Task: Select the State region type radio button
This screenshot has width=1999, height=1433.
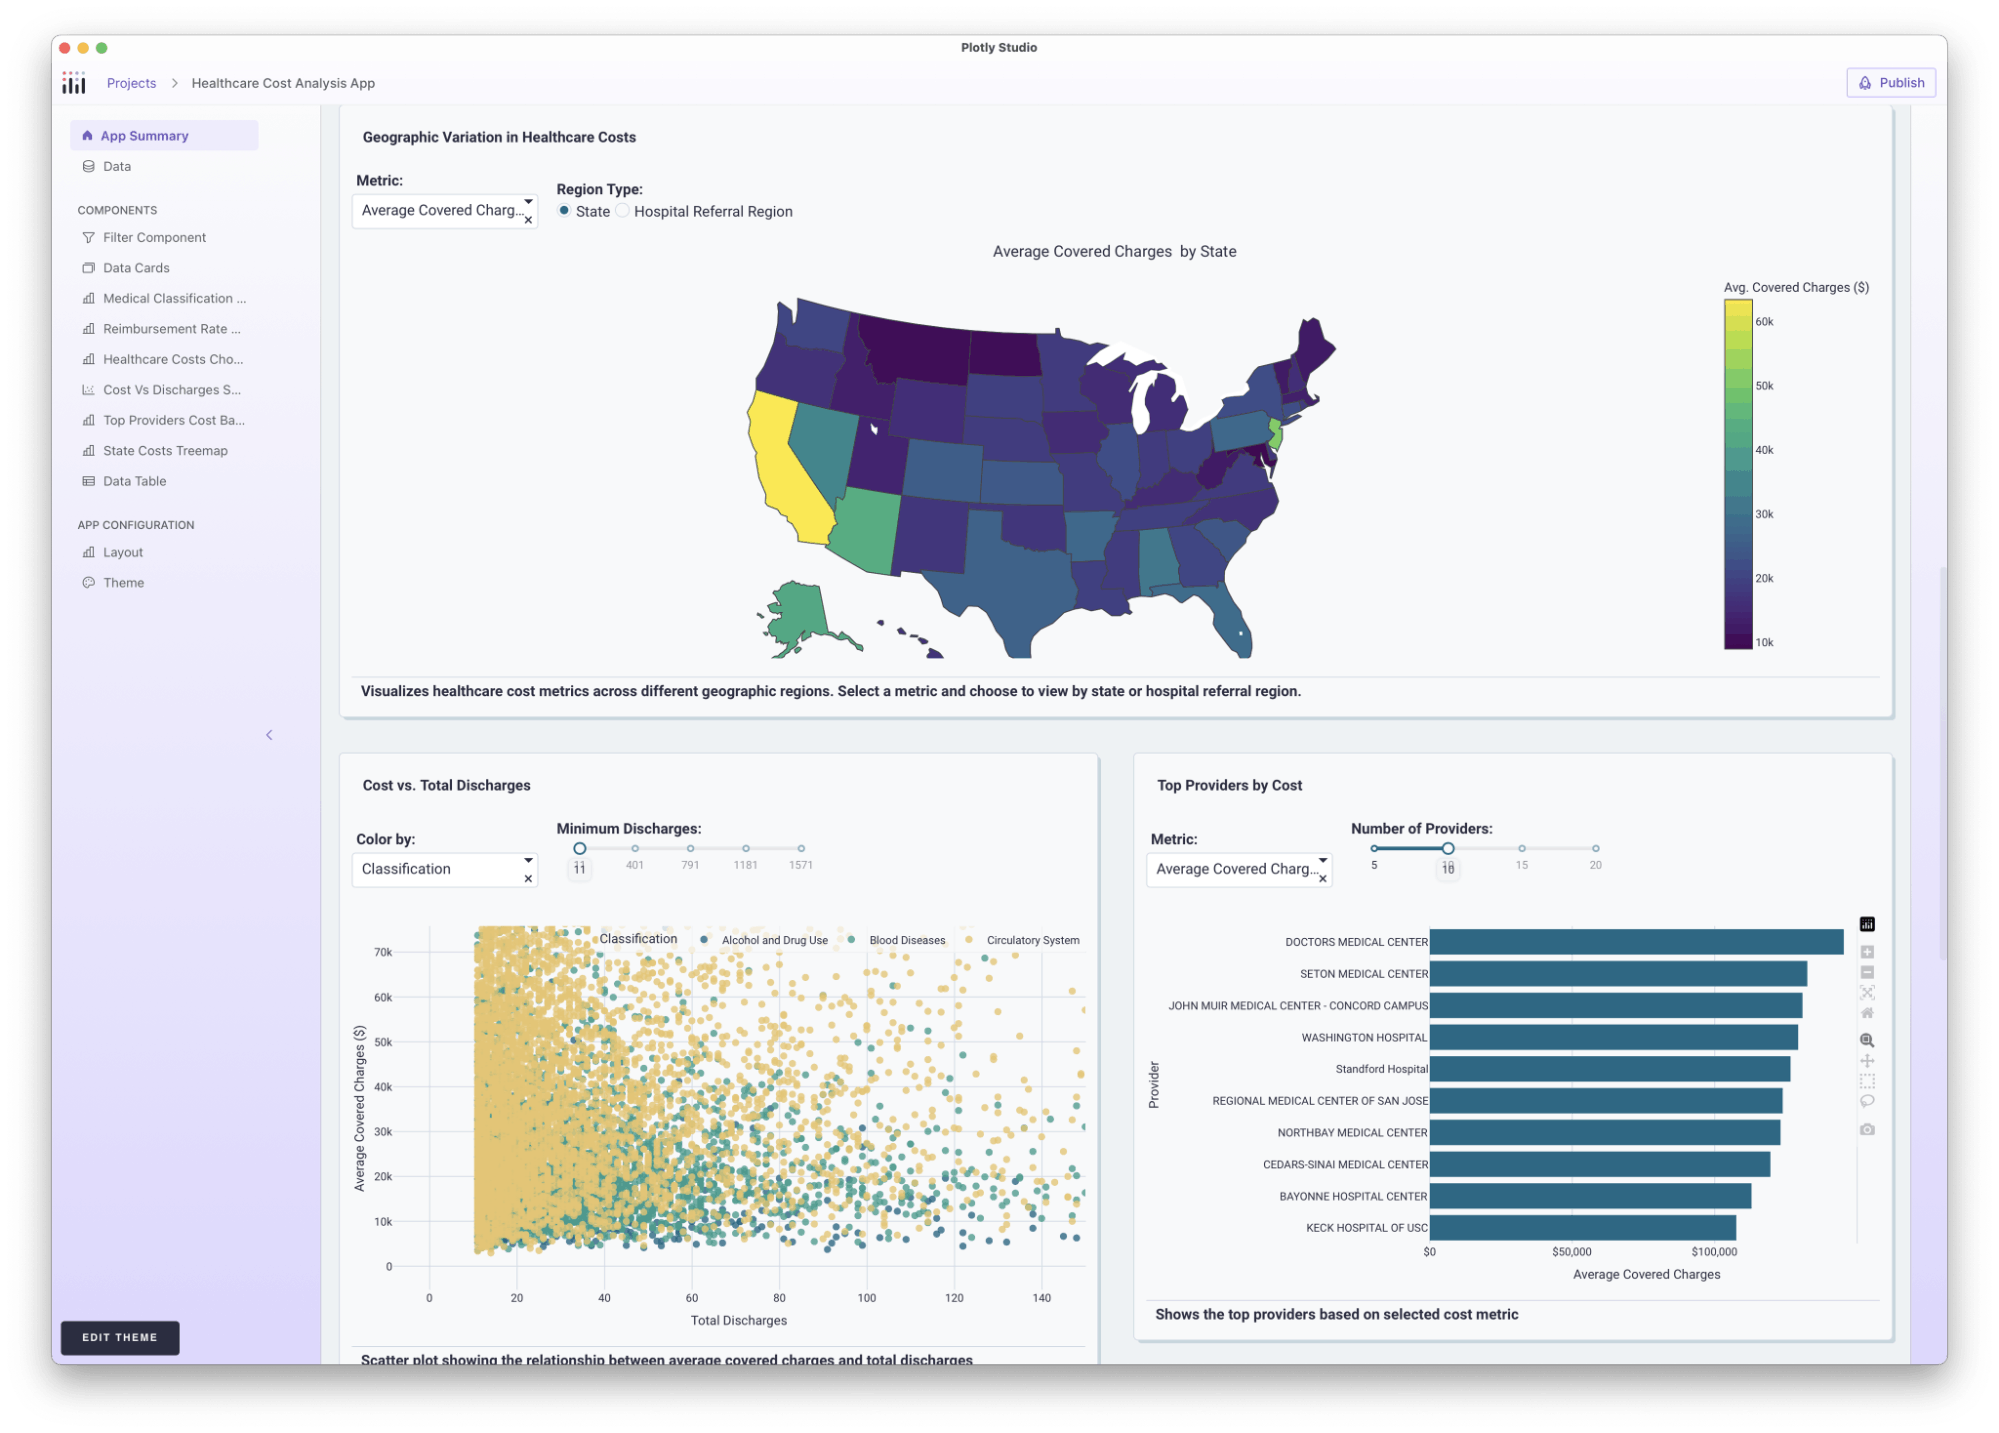Action: [564, 210]
